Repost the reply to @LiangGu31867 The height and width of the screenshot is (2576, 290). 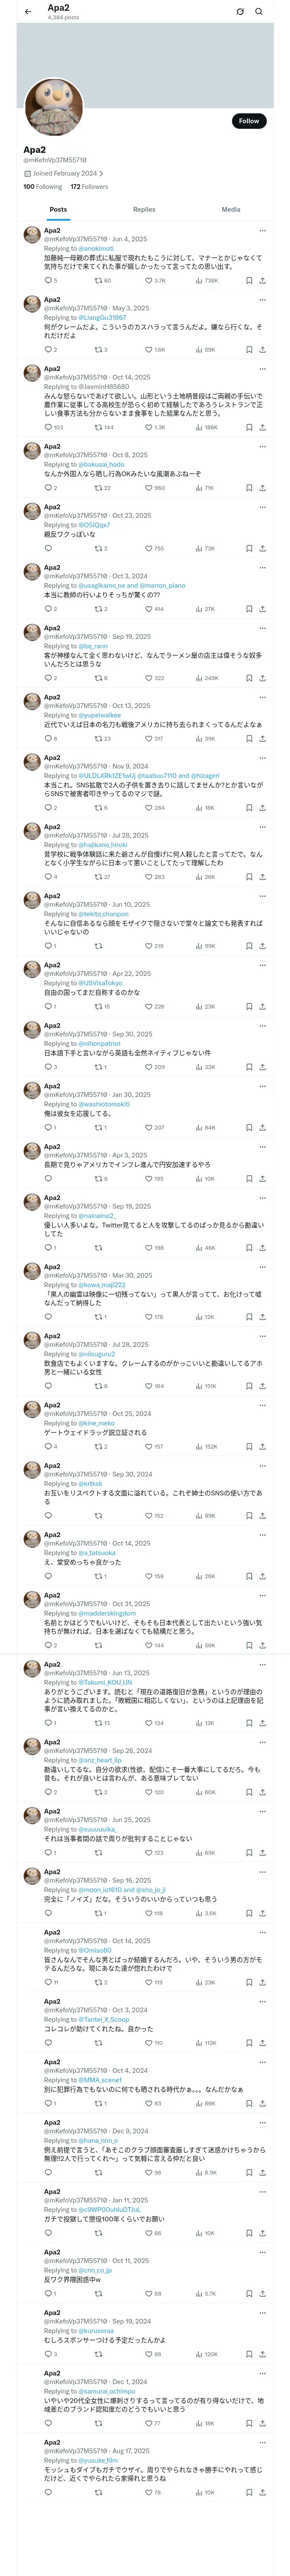tap(98, 350)
